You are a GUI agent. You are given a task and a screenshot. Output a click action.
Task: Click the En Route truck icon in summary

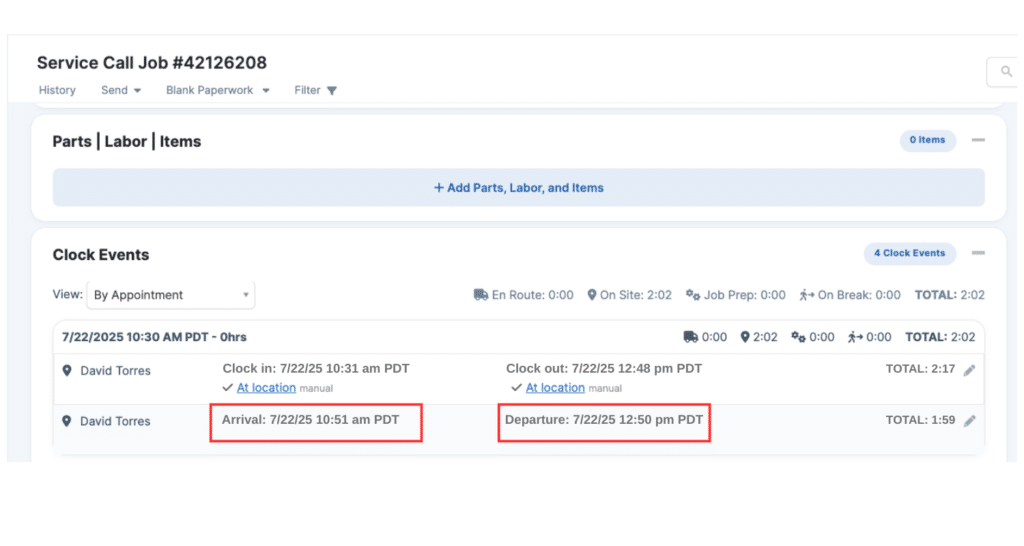tap(480, 295)
